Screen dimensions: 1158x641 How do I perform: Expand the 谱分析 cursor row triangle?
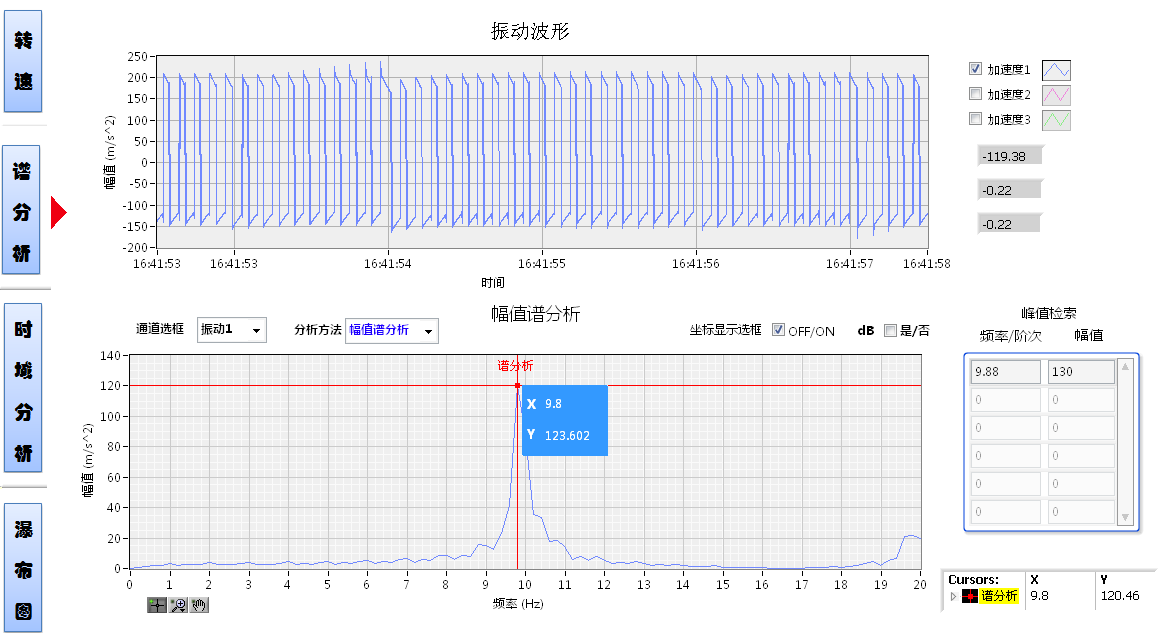pos(953,597)
